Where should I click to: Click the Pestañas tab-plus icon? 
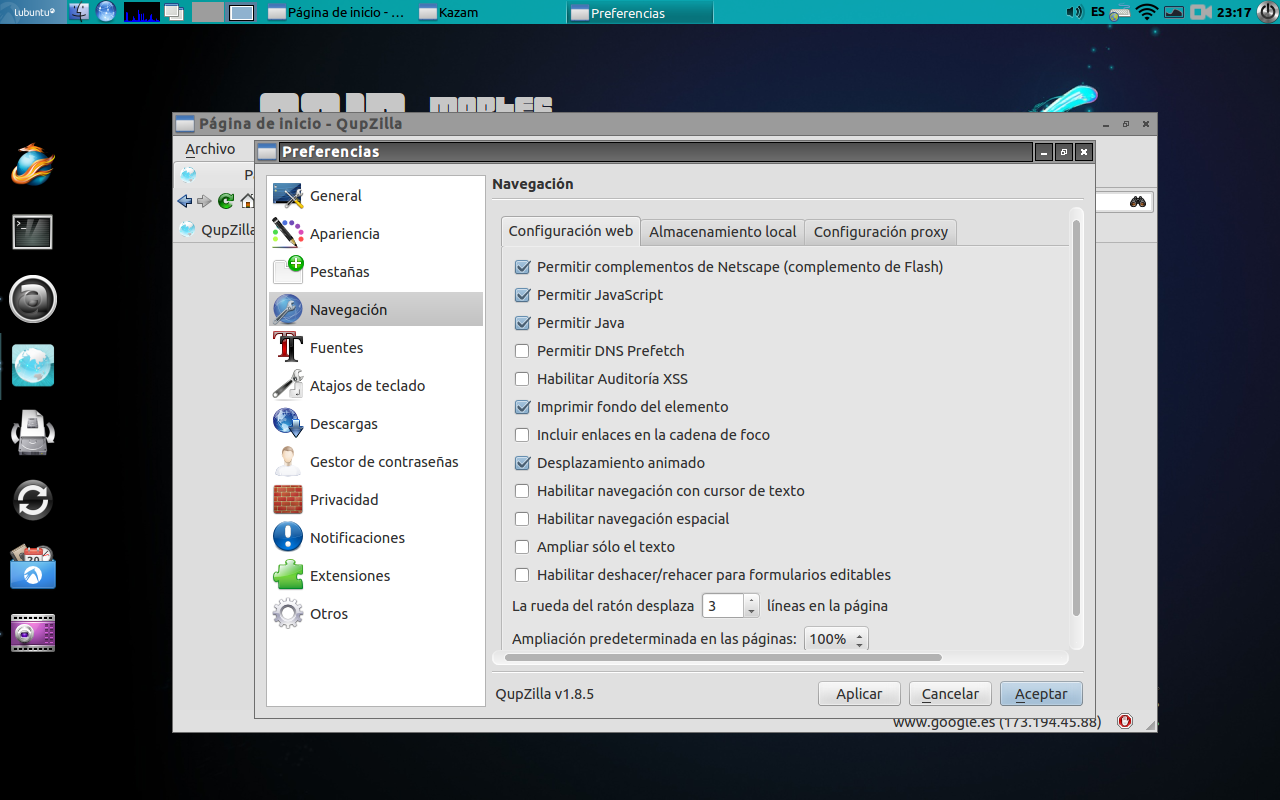coord(288,272)
